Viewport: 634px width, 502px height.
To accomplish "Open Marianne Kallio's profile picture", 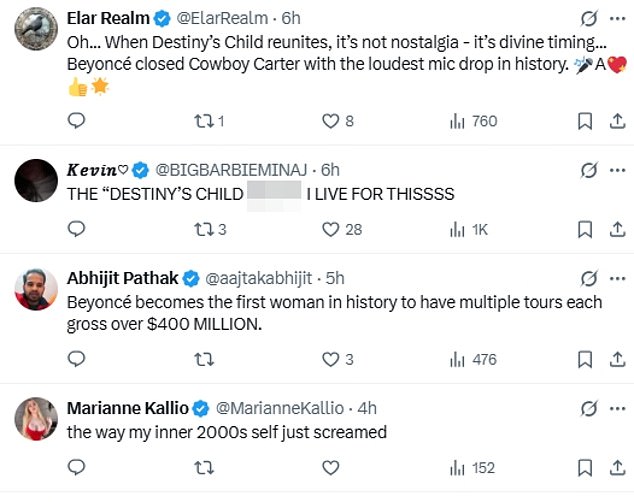I will [36, 418].
